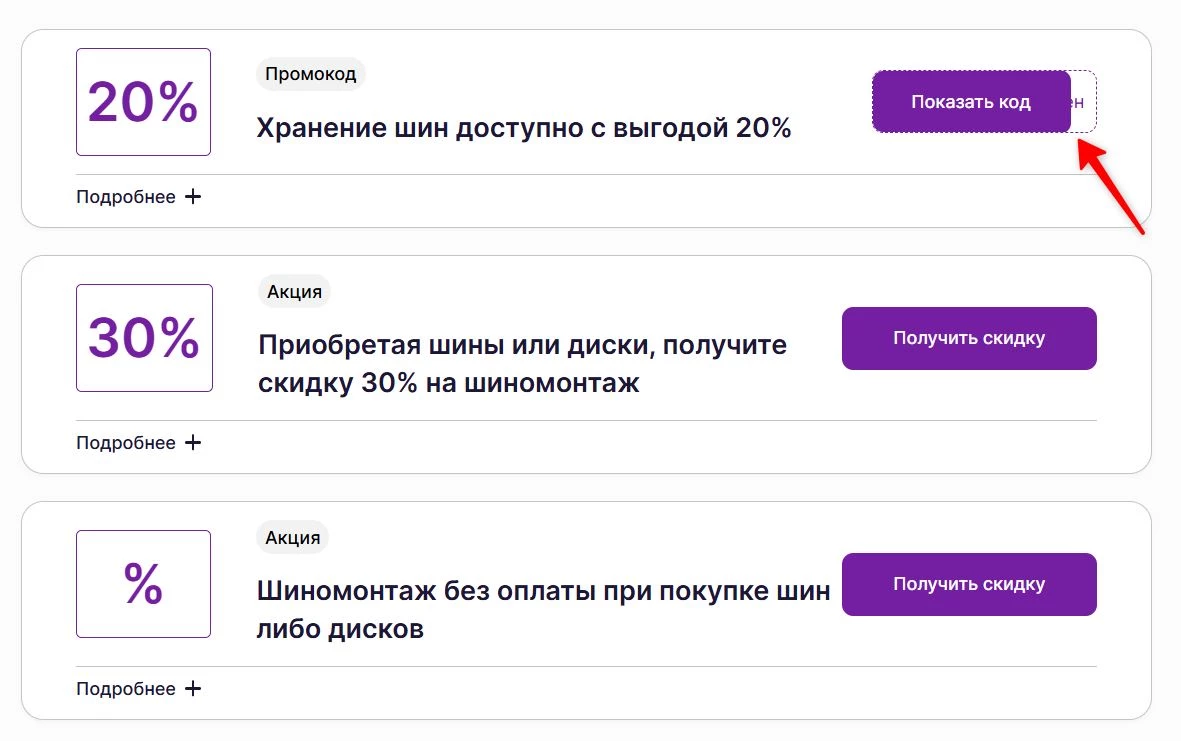Click Получить скидку on the 30% offer
Image resolution: width=1181 pixels, height=741 pixels.
968,338
